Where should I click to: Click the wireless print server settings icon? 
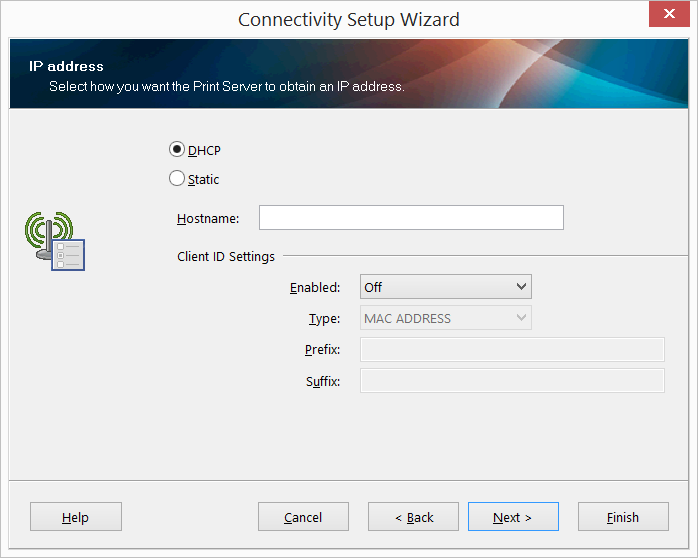coord(55,241)
